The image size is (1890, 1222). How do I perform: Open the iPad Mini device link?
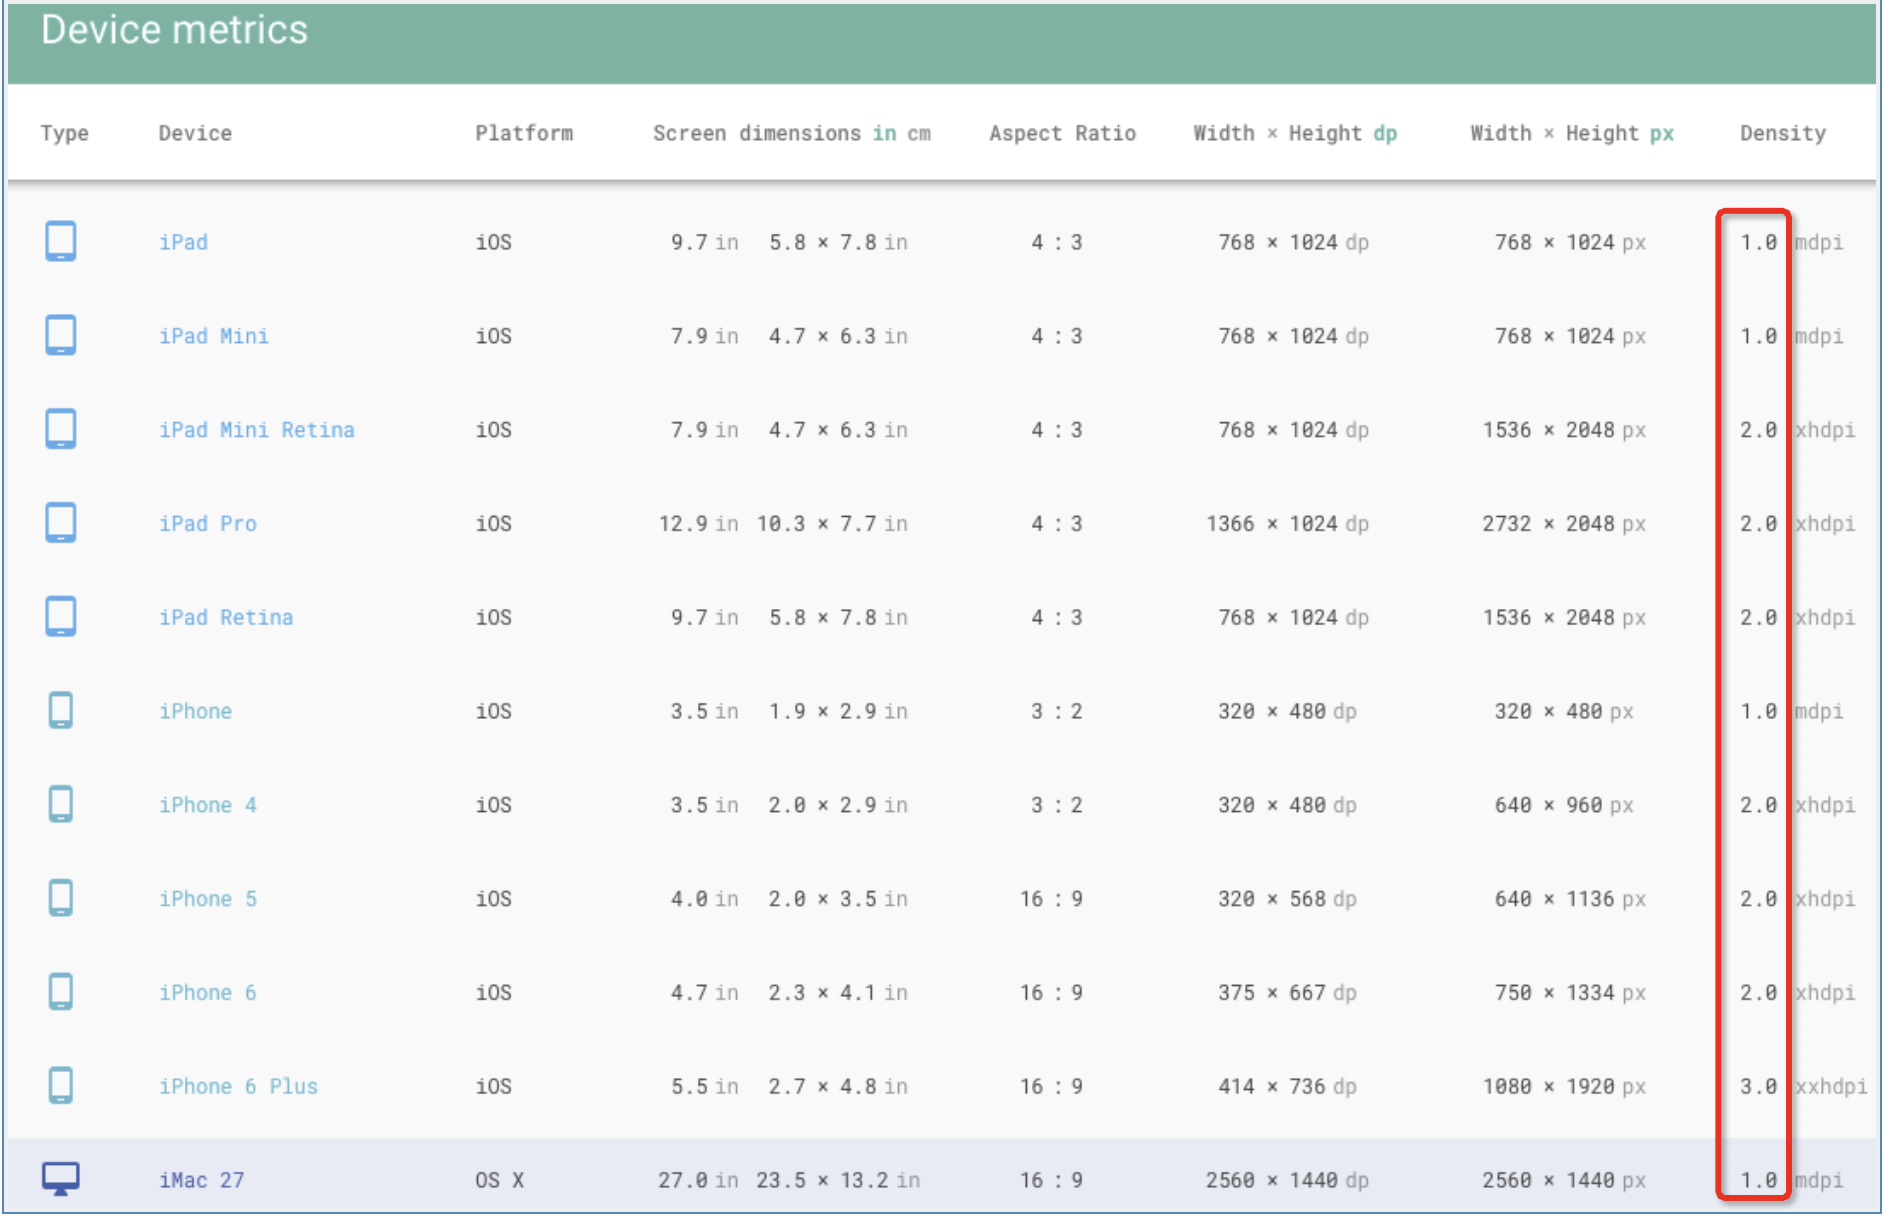(x=214, y=336)
